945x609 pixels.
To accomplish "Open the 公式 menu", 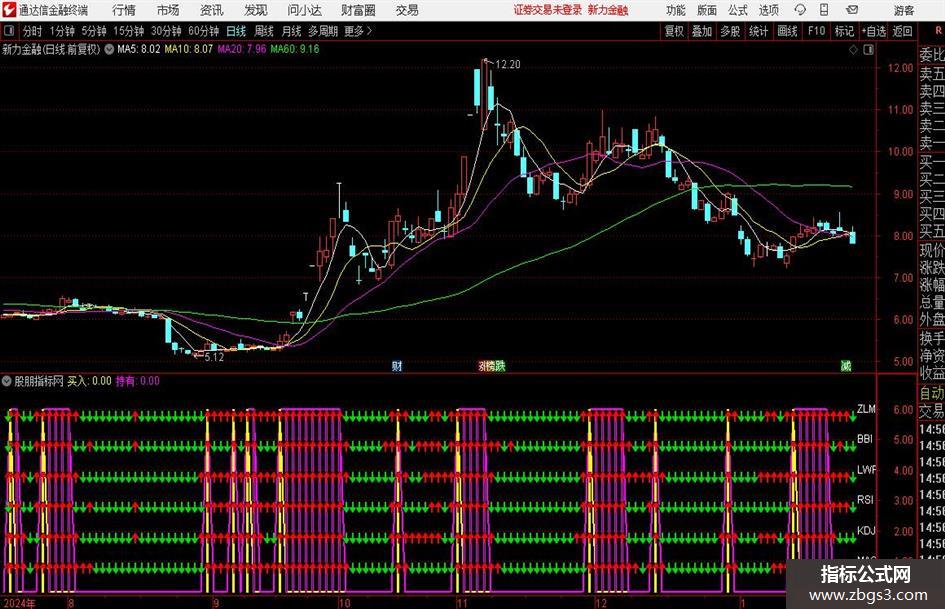I will tap(738, 10).
